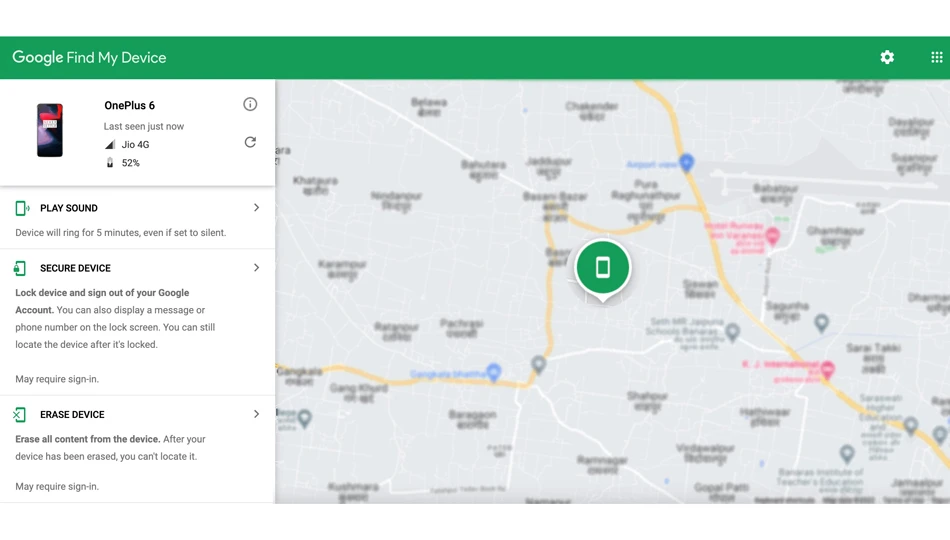Click 'Device will ring for 5 minutes' text

[x=121, y=232]
